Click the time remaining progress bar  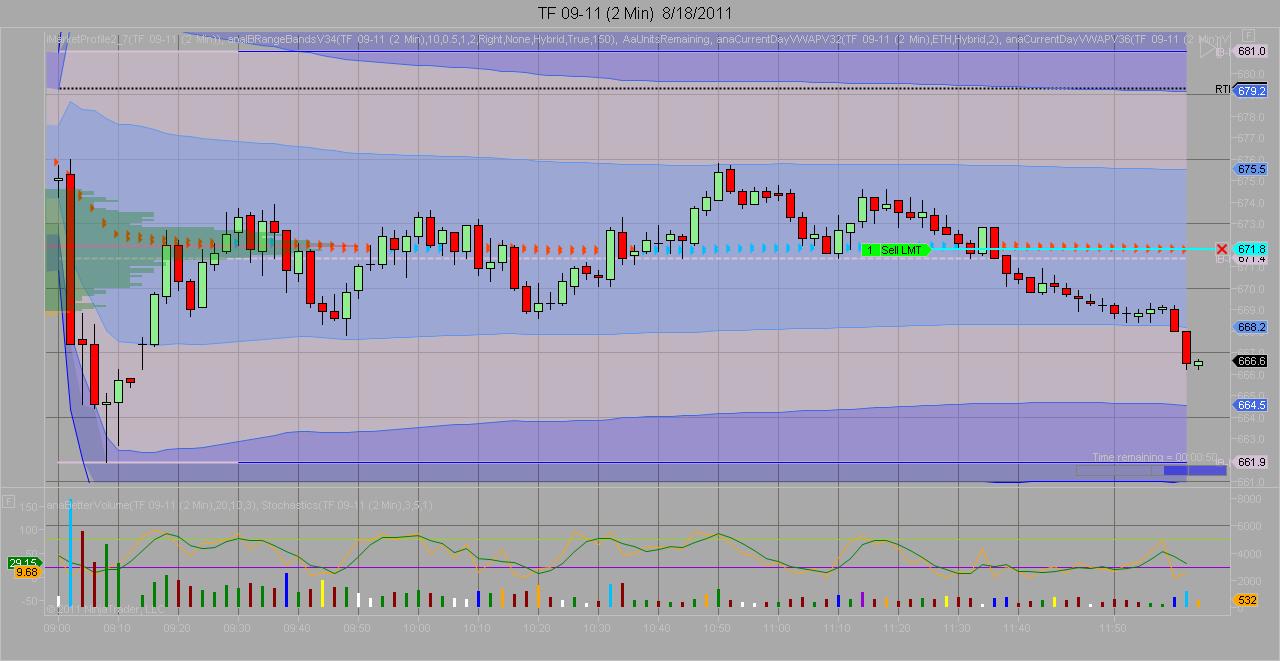[1151, 470]
